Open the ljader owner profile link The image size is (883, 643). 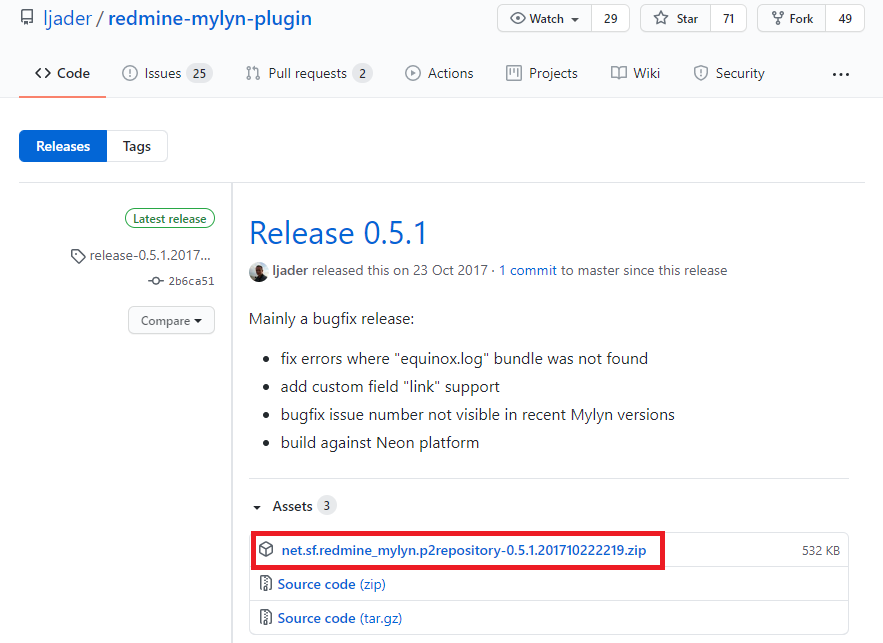click(x=68, y=19)
